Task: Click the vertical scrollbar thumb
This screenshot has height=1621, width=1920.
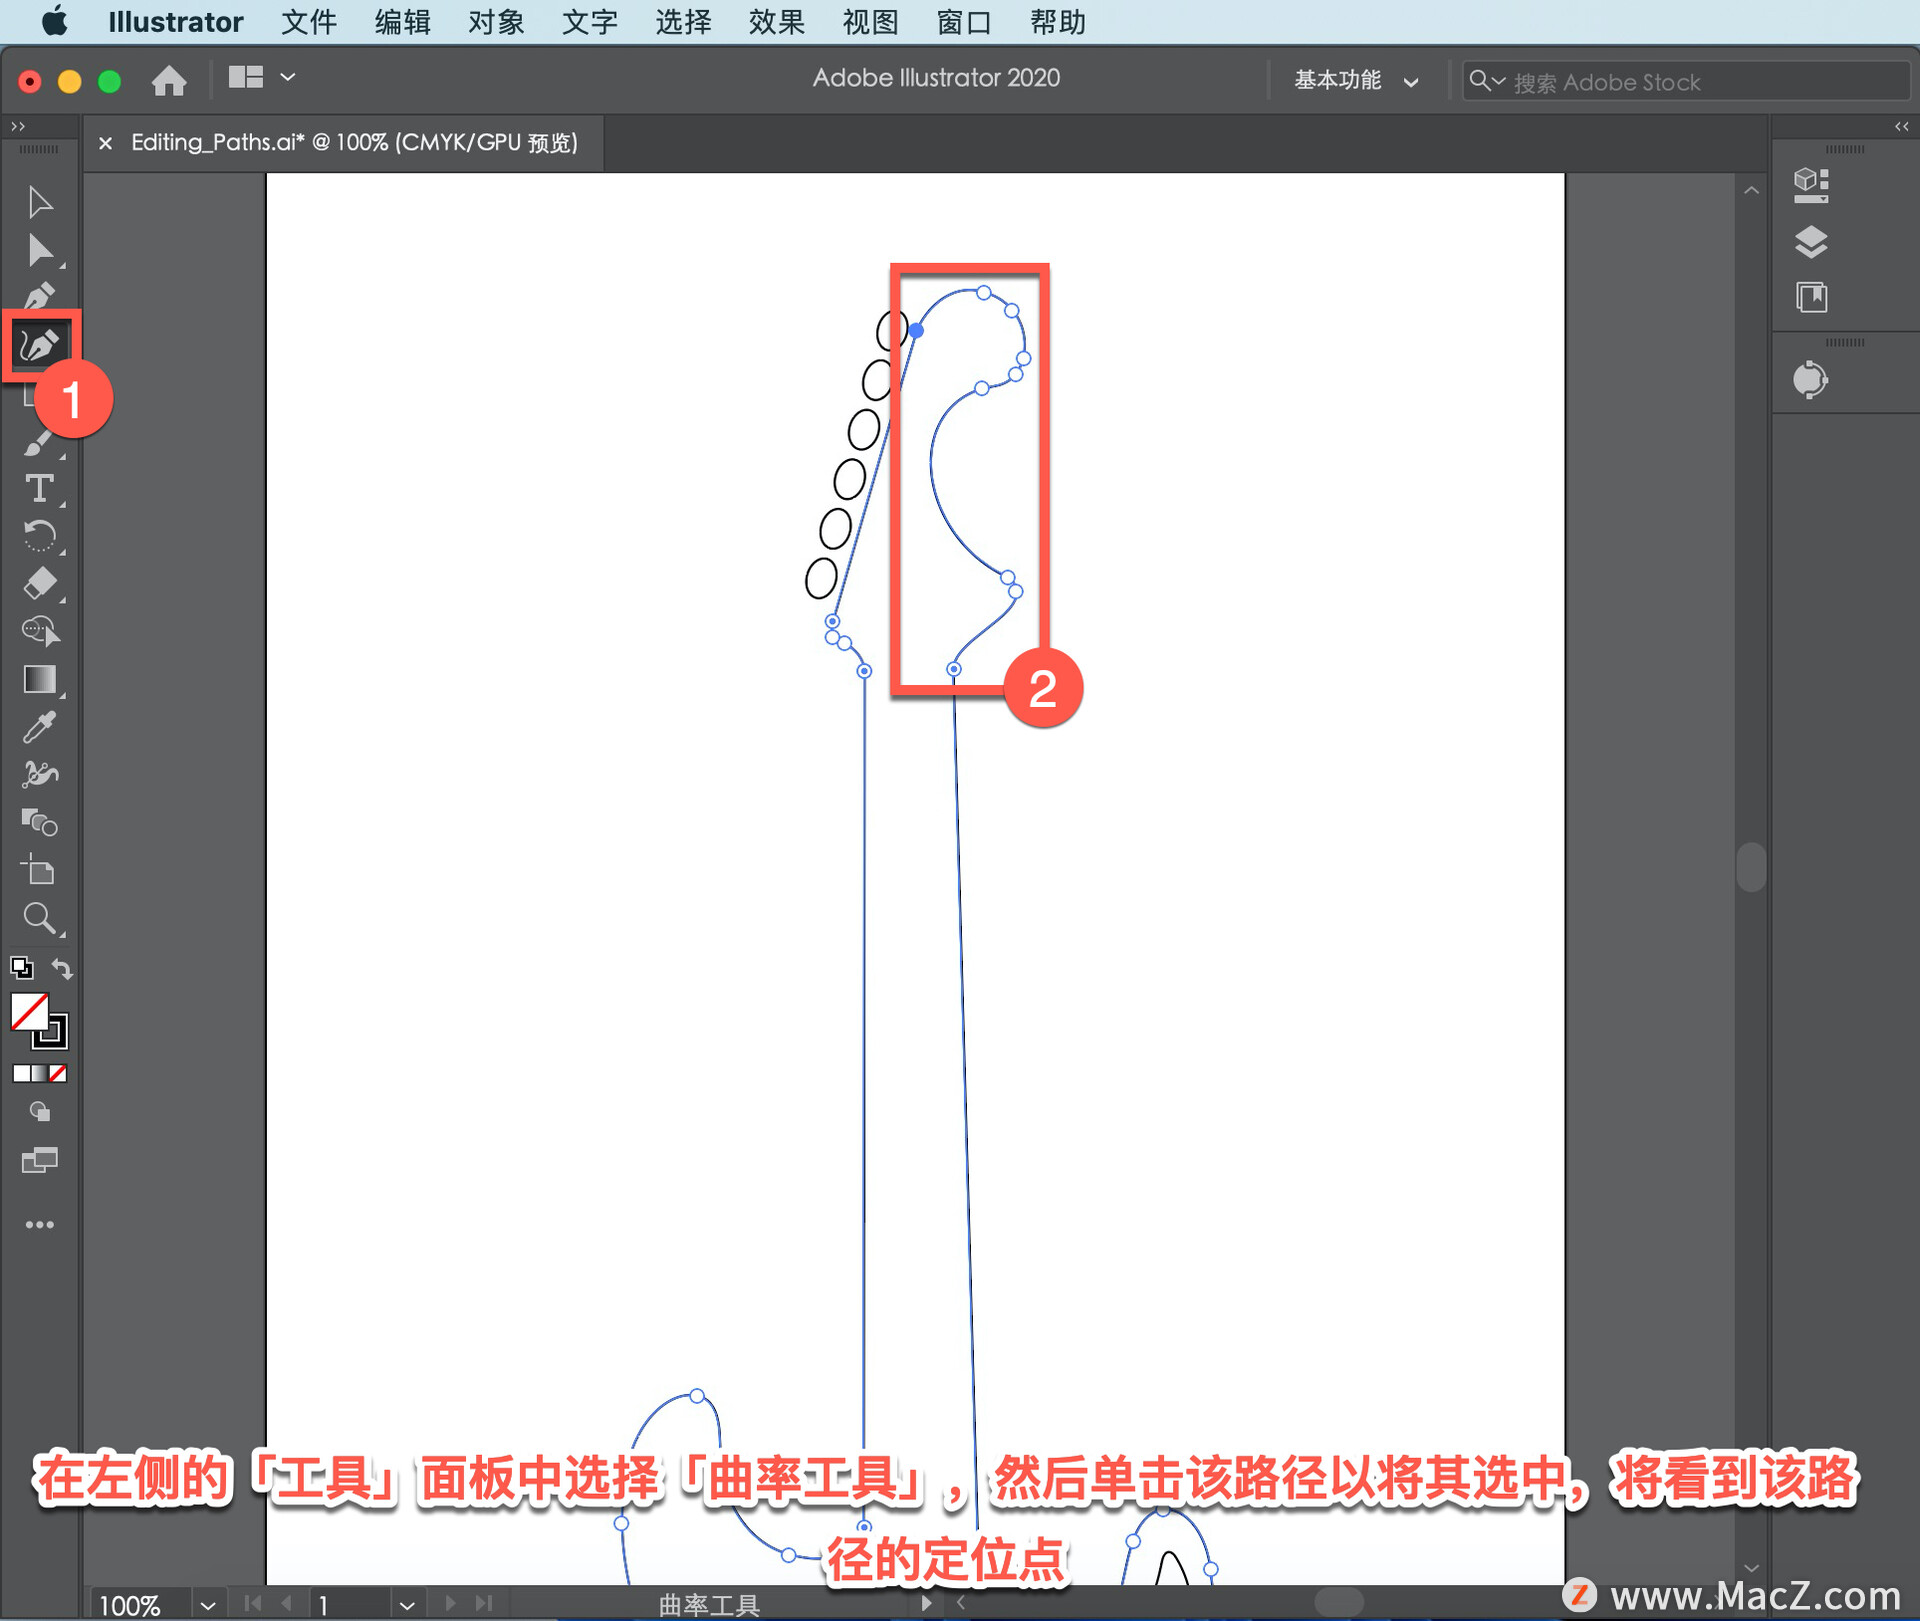Action: point(1751,866)
